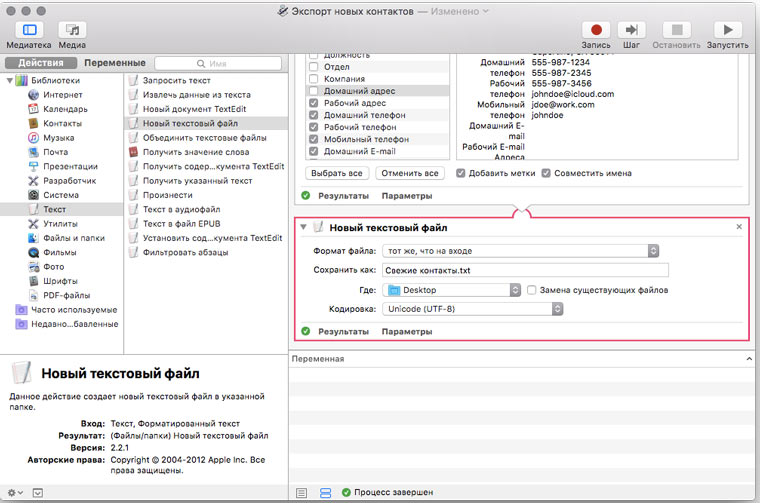Viewport: 760px width, 503px height.
Task: Check the Компания field checkbox
Action: [314, 79]
